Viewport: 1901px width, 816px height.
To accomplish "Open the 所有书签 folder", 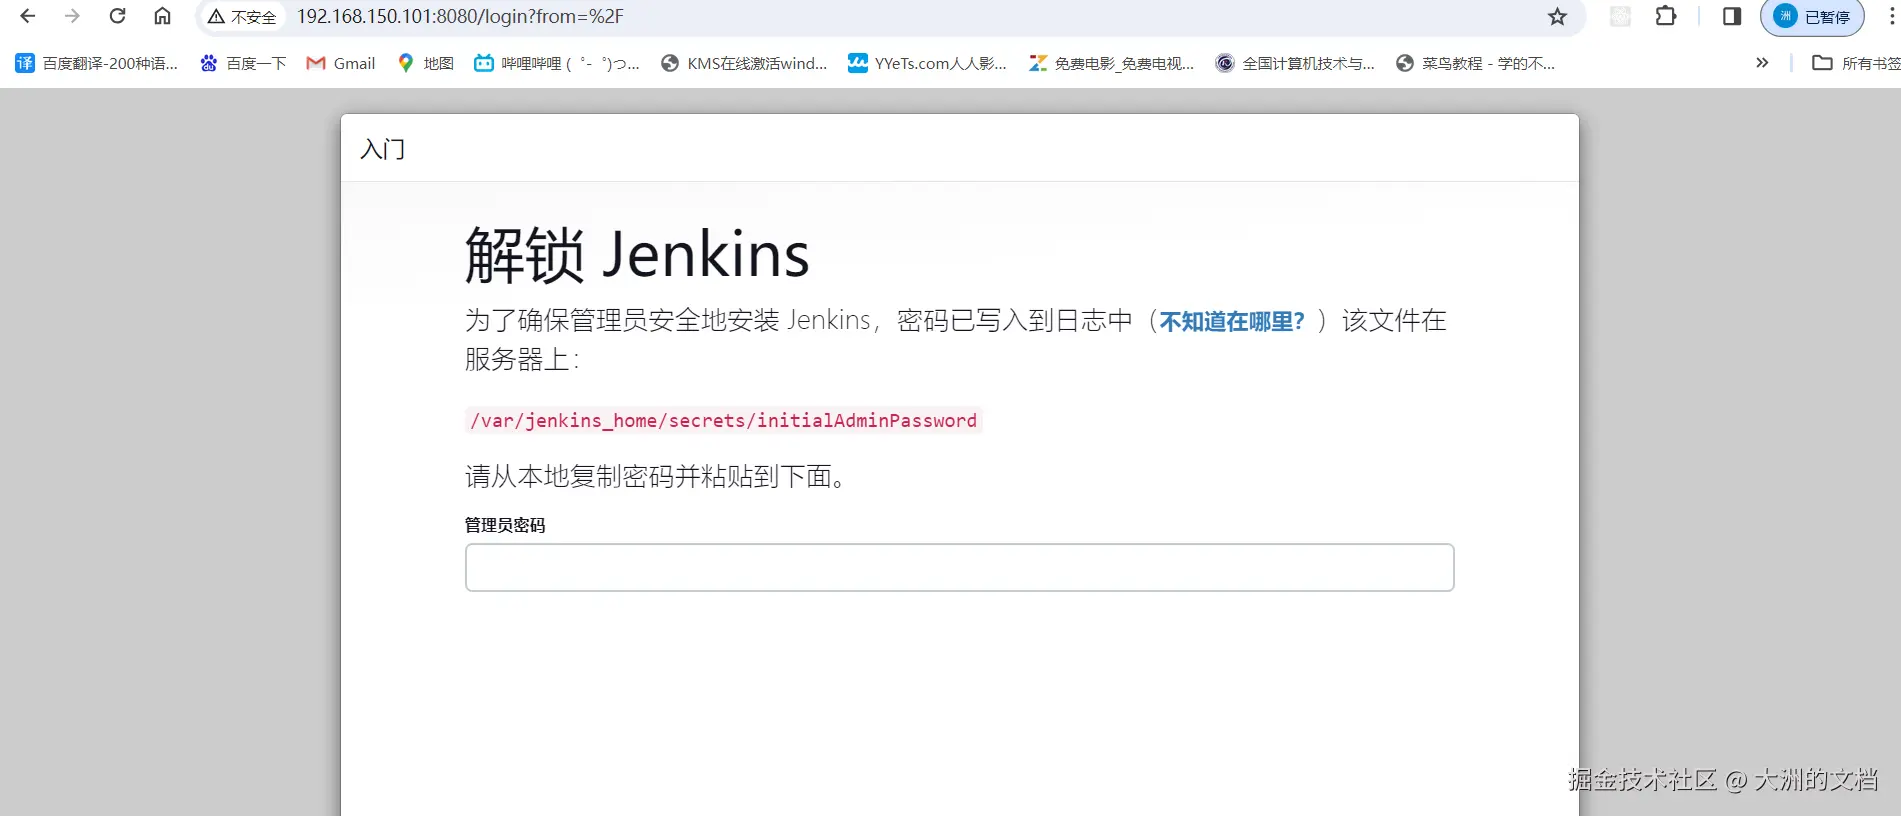I will click(x=1856, y=63).
